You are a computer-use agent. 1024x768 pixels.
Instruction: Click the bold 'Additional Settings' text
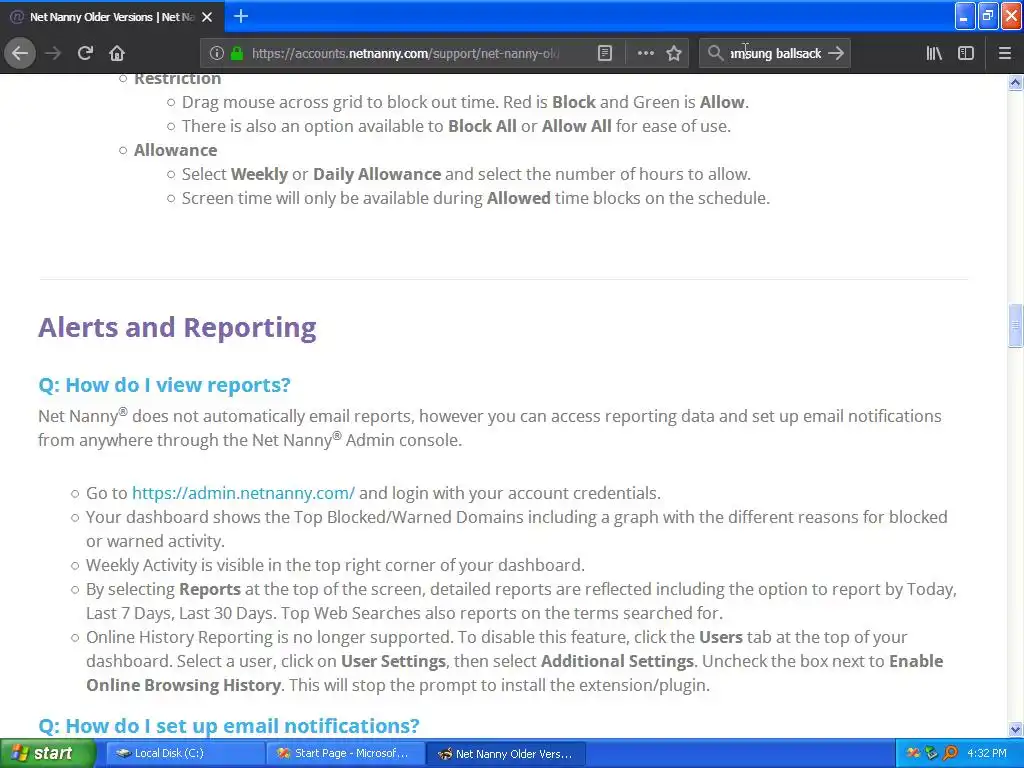617,661
